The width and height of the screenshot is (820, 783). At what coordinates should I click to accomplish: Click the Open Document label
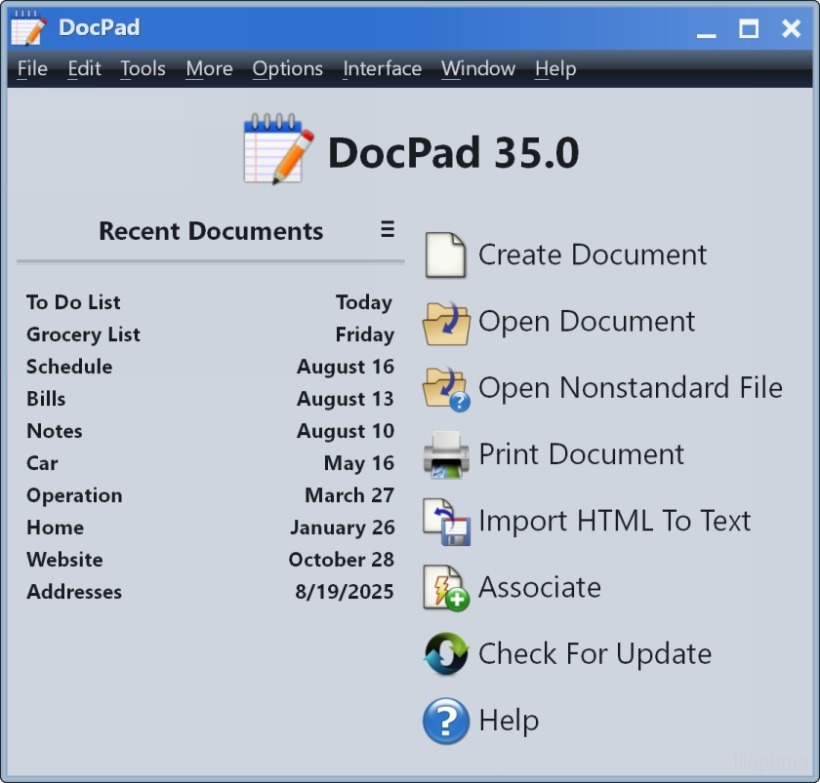pyautogui.click(x=586, y=321)
